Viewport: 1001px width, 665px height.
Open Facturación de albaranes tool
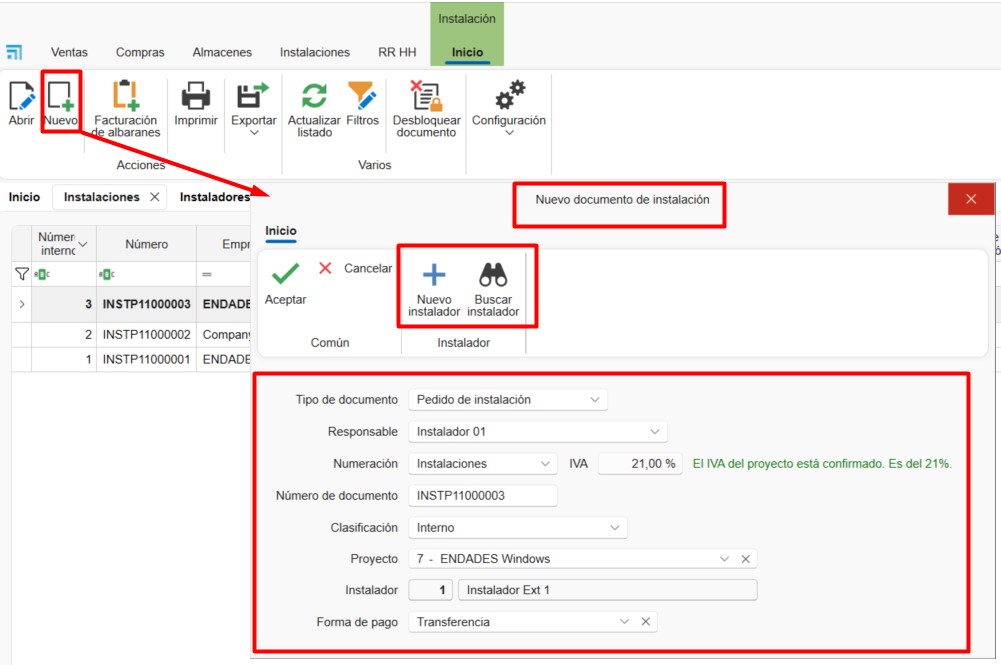pos(126,97)
